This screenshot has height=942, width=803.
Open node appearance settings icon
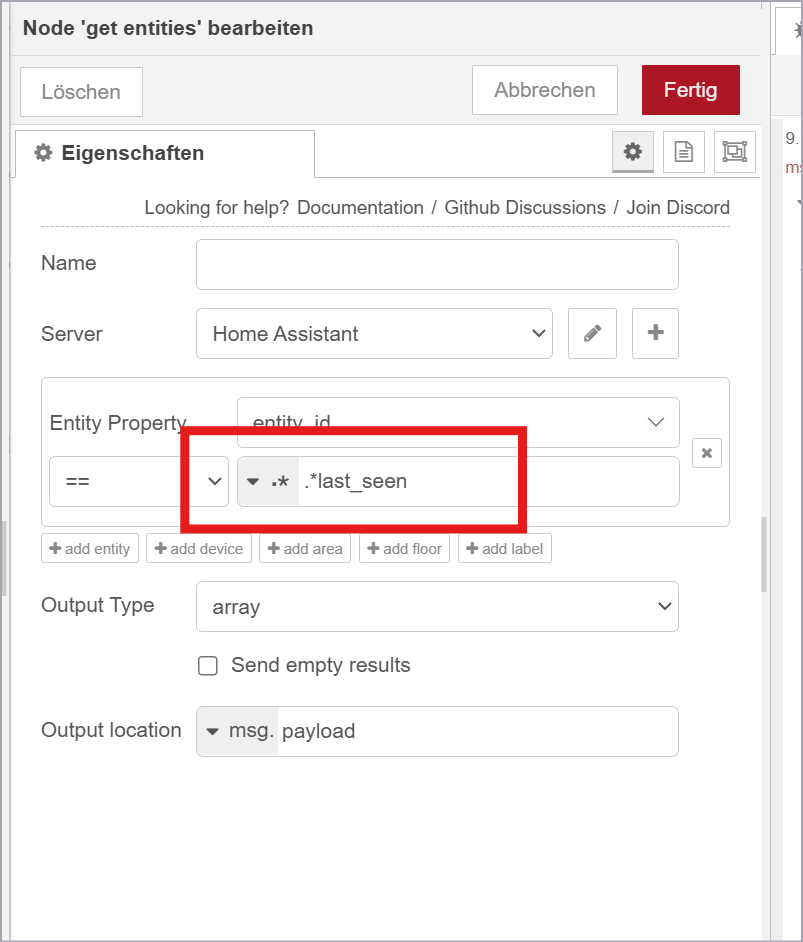[x=735, y=151]
